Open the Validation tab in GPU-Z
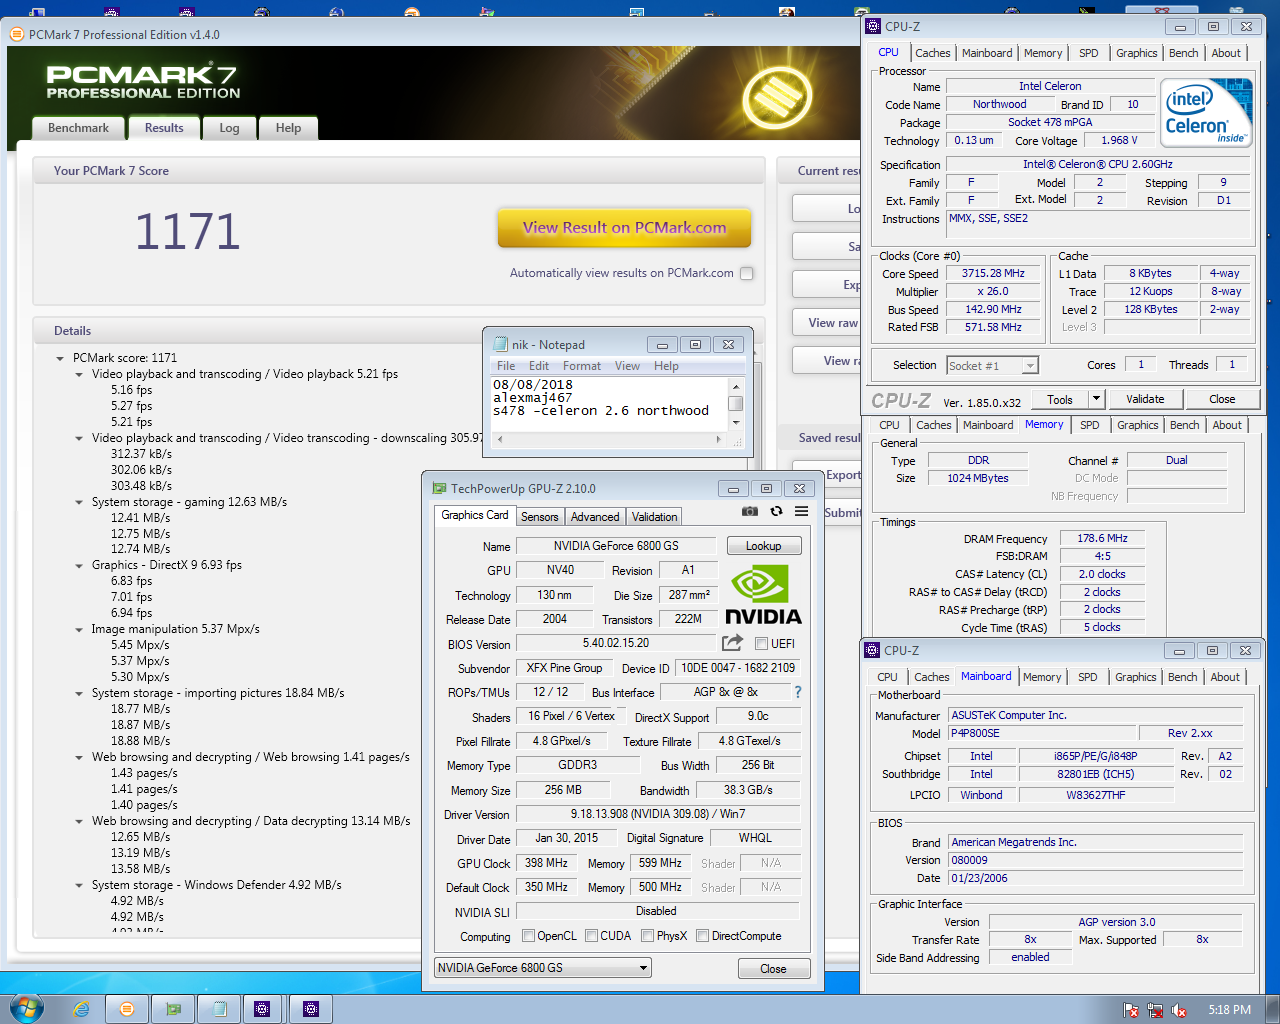1280x1024 pixels. 655,517
